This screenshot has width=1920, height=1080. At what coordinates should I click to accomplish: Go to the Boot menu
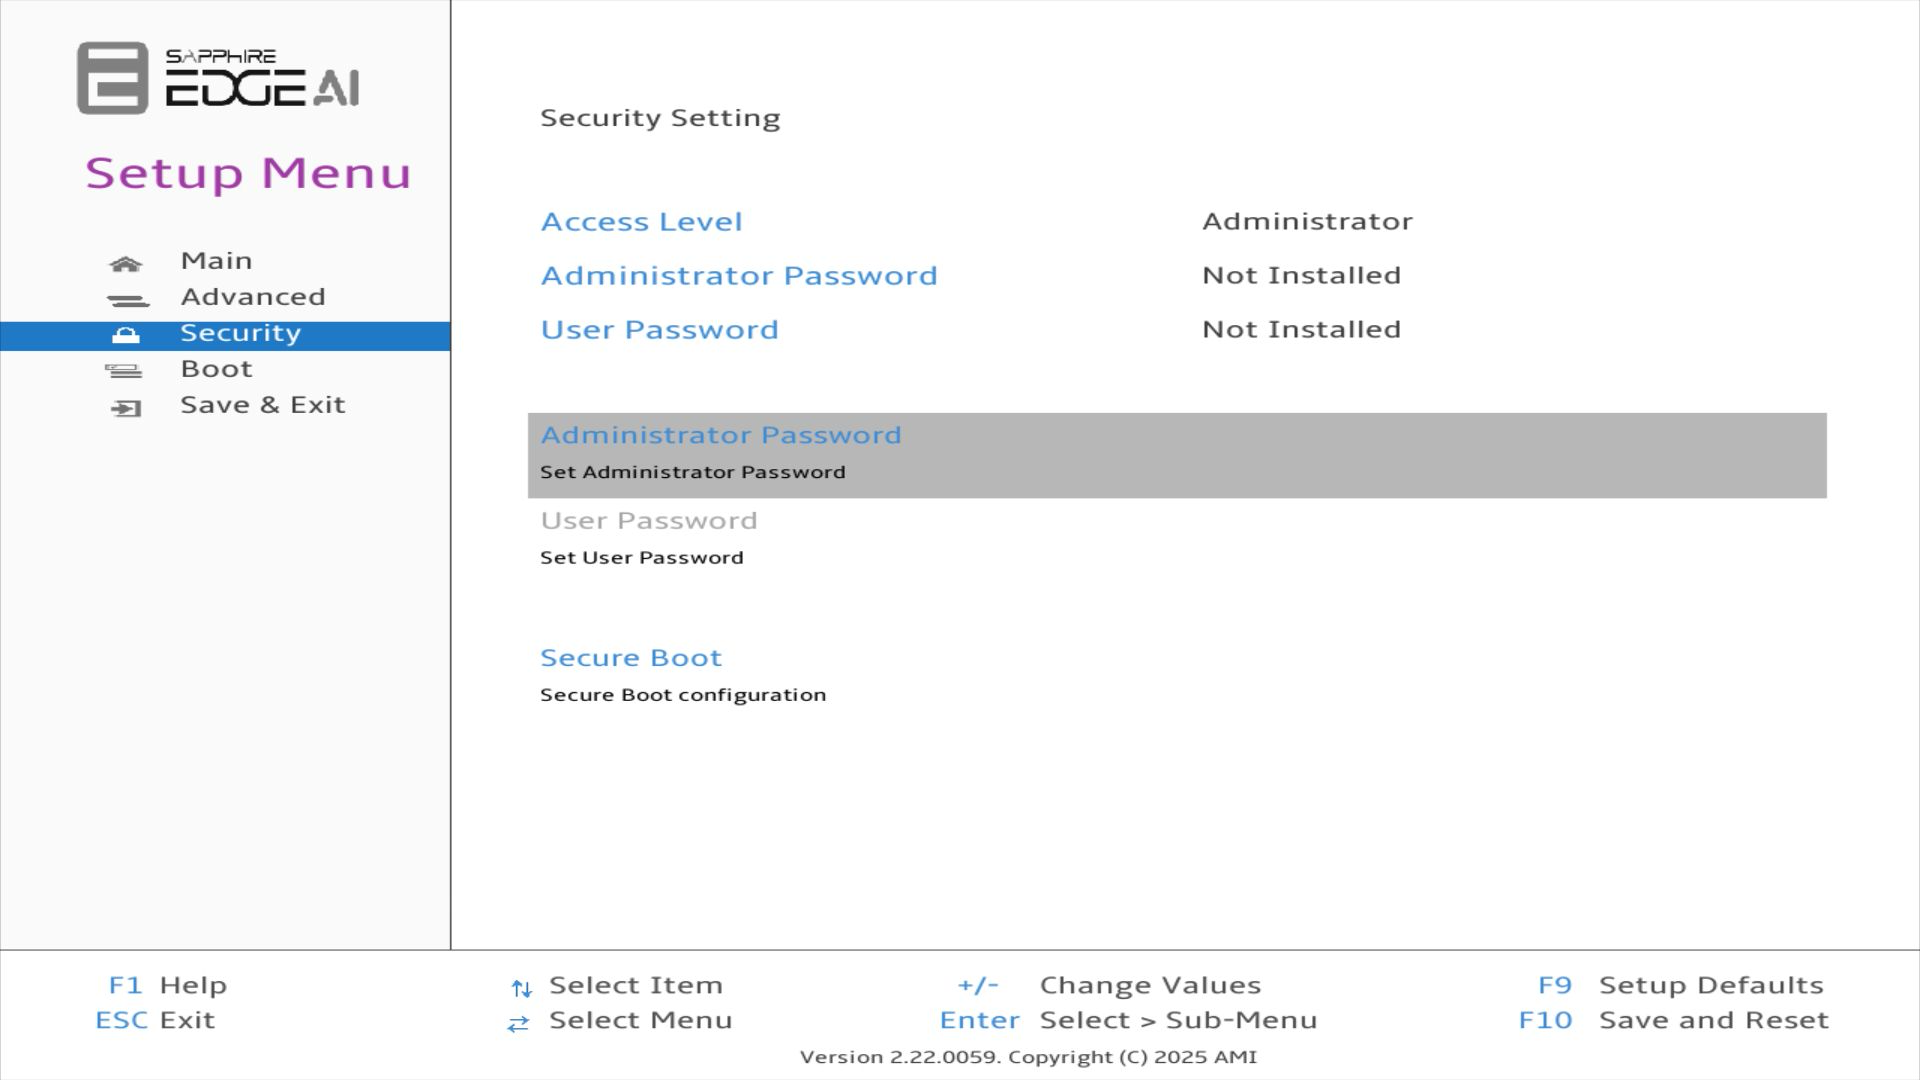[216, 369]
